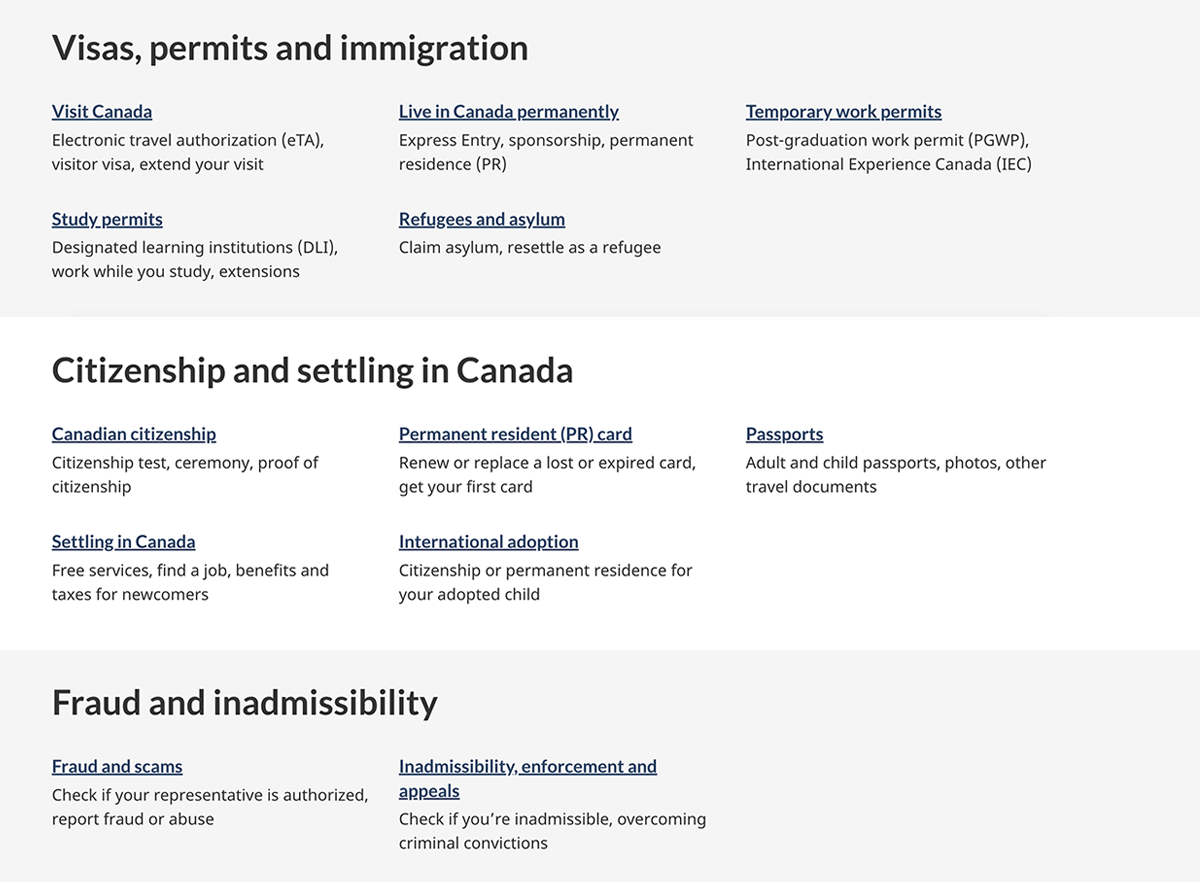Open the Visit Canada link
The height and width of the screenshot is (884, 1200).
click(x=102, y=112)
